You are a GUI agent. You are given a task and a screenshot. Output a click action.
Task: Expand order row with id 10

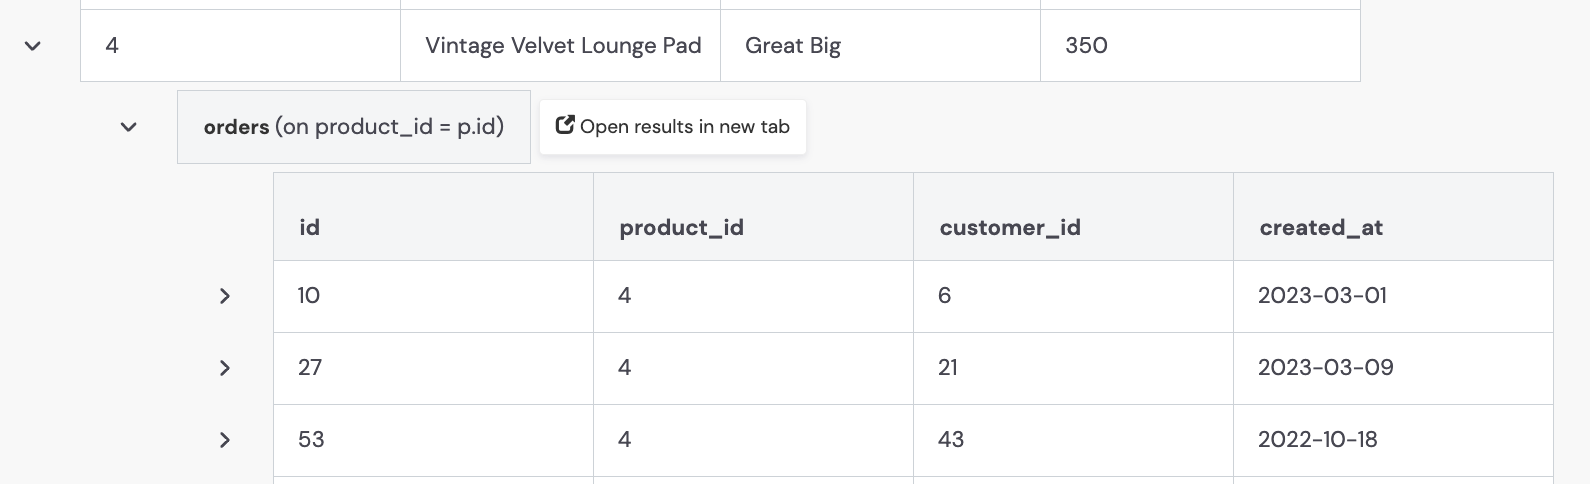225,296
